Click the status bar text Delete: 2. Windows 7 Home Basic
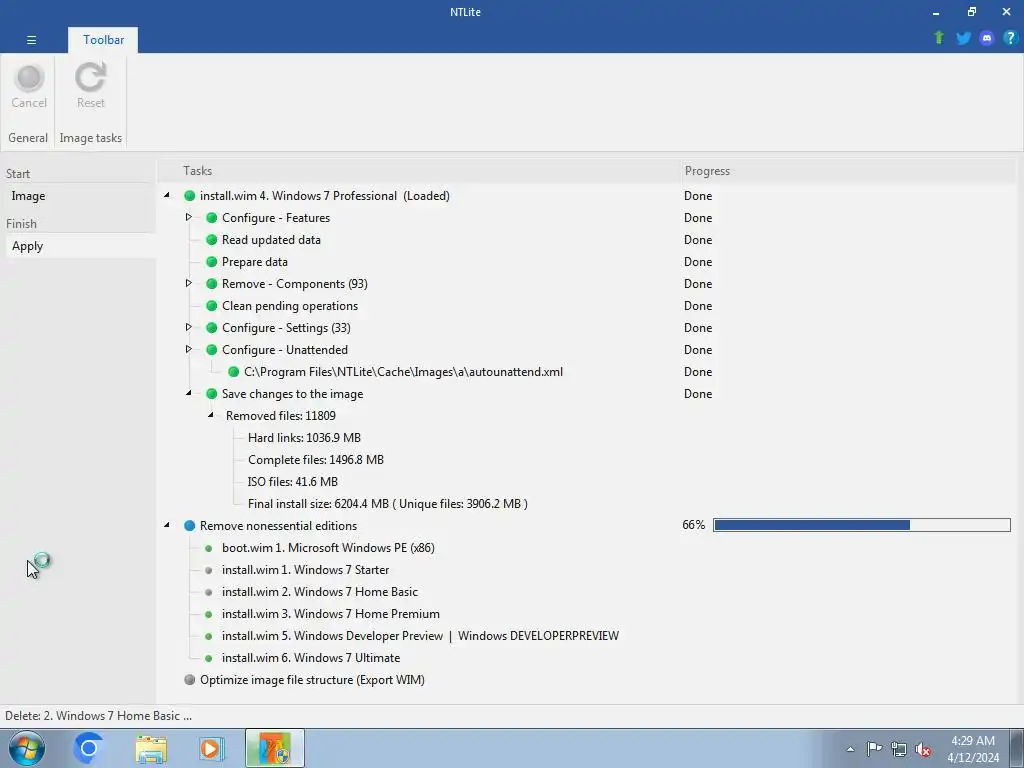Viewport: 1024px width, 768px height. pyautogui.click(x=99, y=716)
